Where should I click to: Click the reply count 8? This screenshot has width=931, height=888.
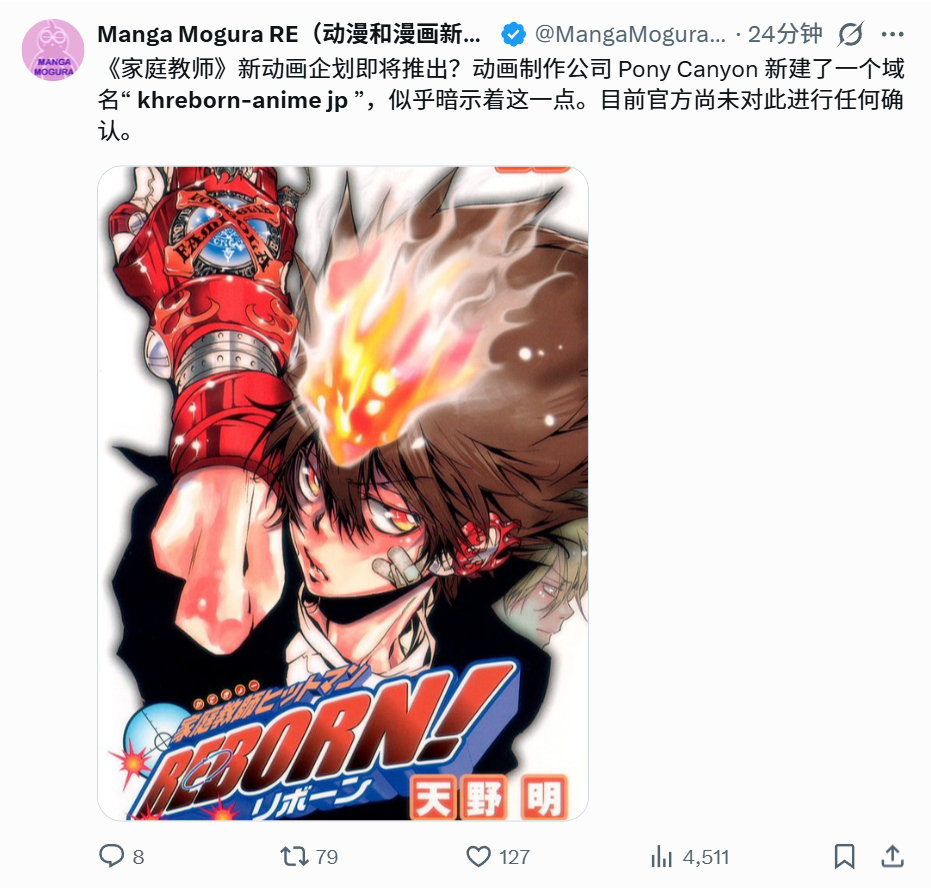(138, 857)
